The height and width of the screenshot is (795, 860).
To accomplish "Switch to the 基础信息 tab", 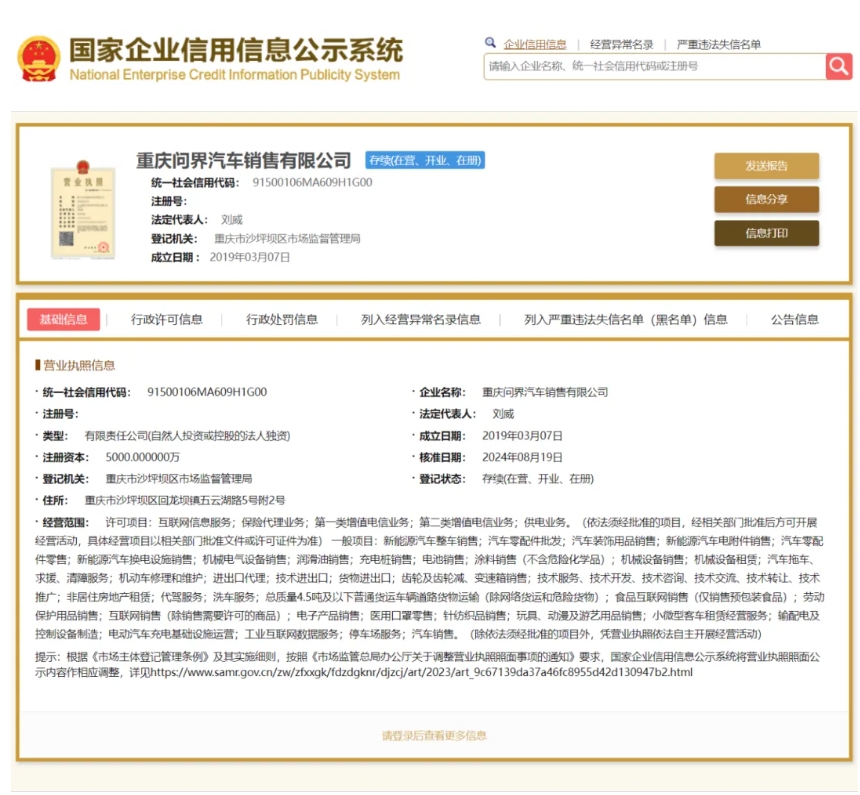I will (64, 319).
